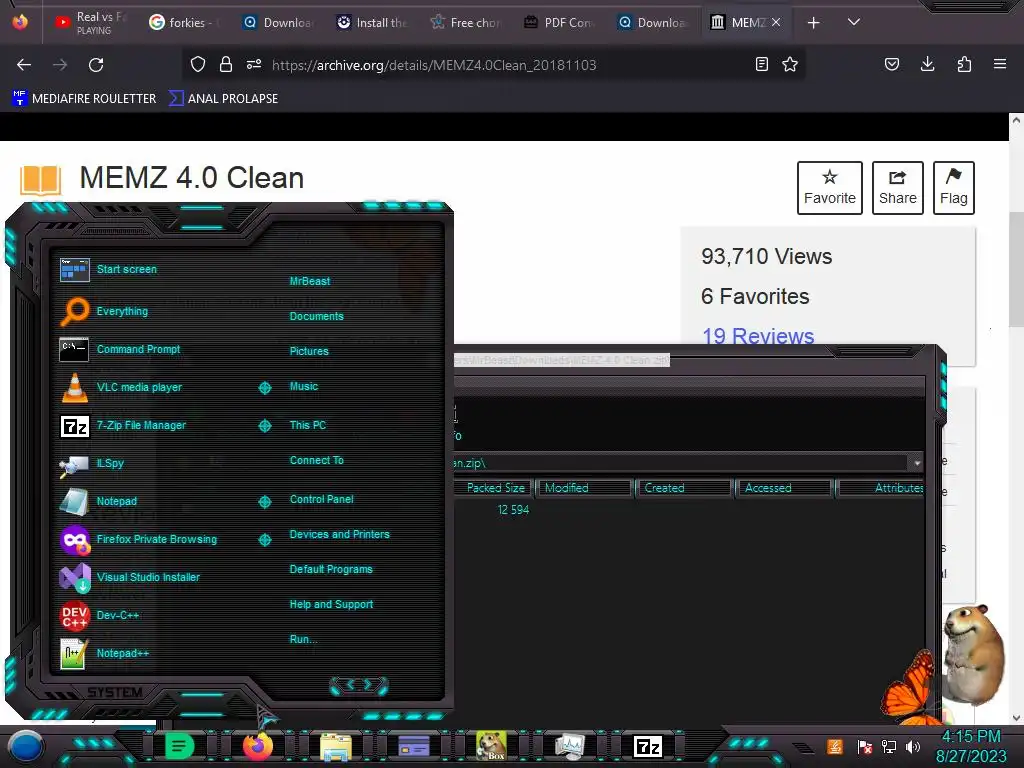This screenshot has height=768, width=1024.
Task: Open the 19 Reviews link
Action: [x=758, y=336]
